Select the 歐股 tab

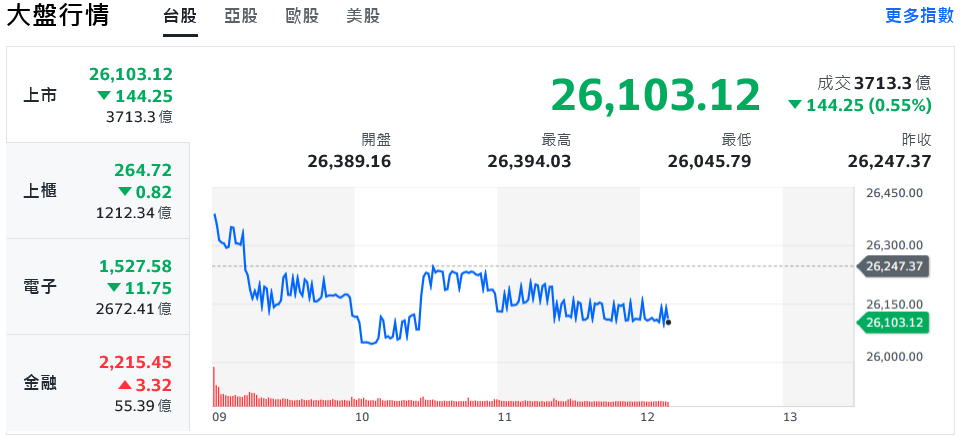pos(302,16)
